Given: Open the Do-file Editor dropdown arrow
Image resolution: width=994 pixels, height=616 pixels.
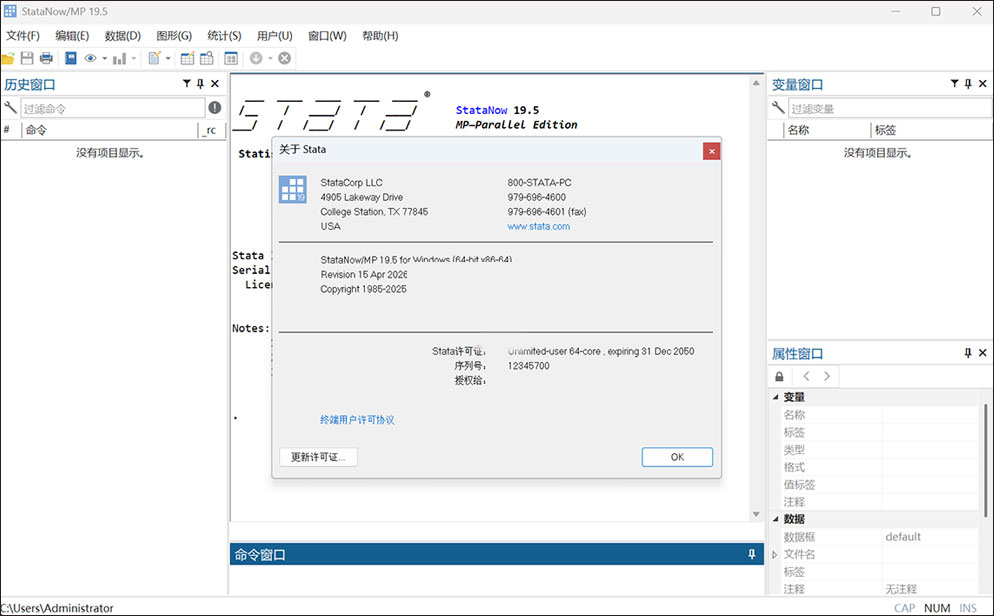Looking at the screenshot, I should (168, 58).
